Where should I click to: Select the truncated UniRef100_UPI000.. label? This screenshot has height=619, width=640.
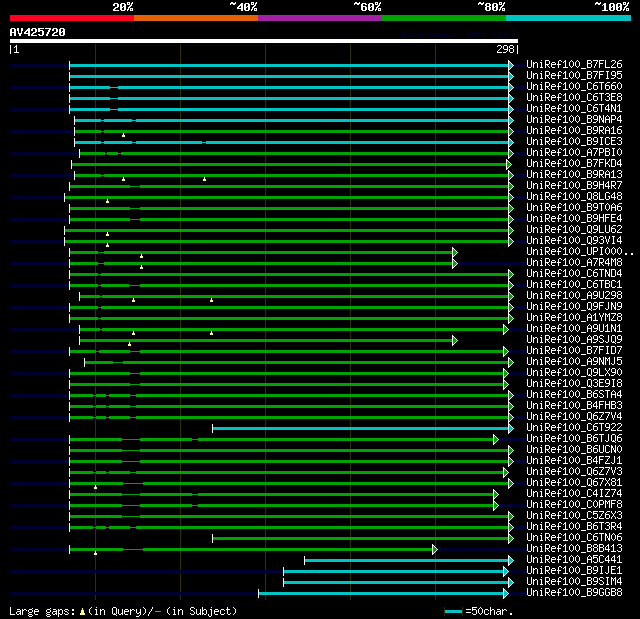580,252
